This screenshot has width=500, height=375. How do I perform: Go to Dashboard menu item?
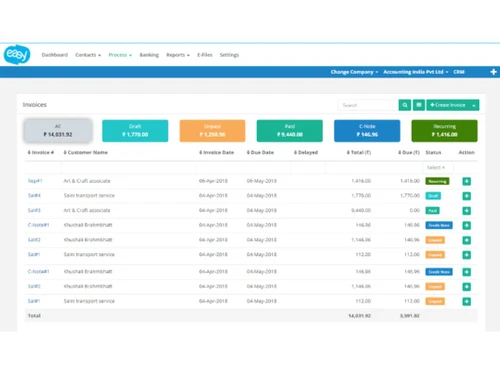click(55, 55)
